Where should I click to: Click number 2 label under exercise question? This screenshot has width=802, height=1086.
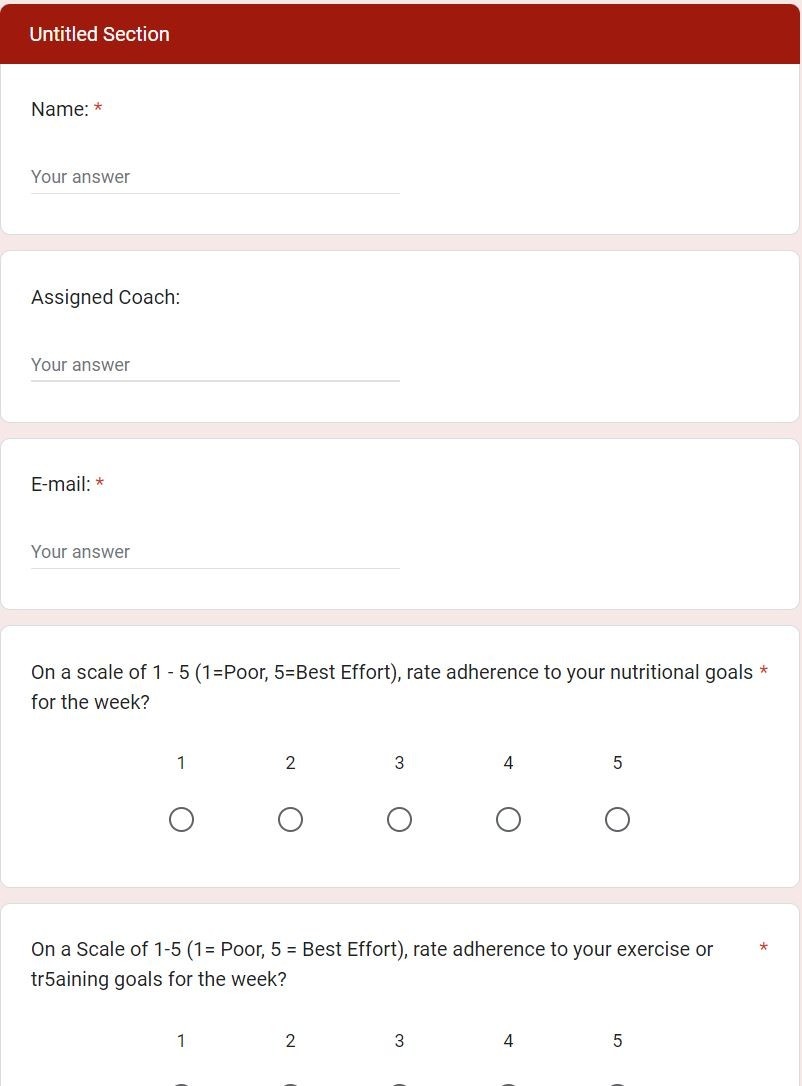click(x=290, y=1041)
